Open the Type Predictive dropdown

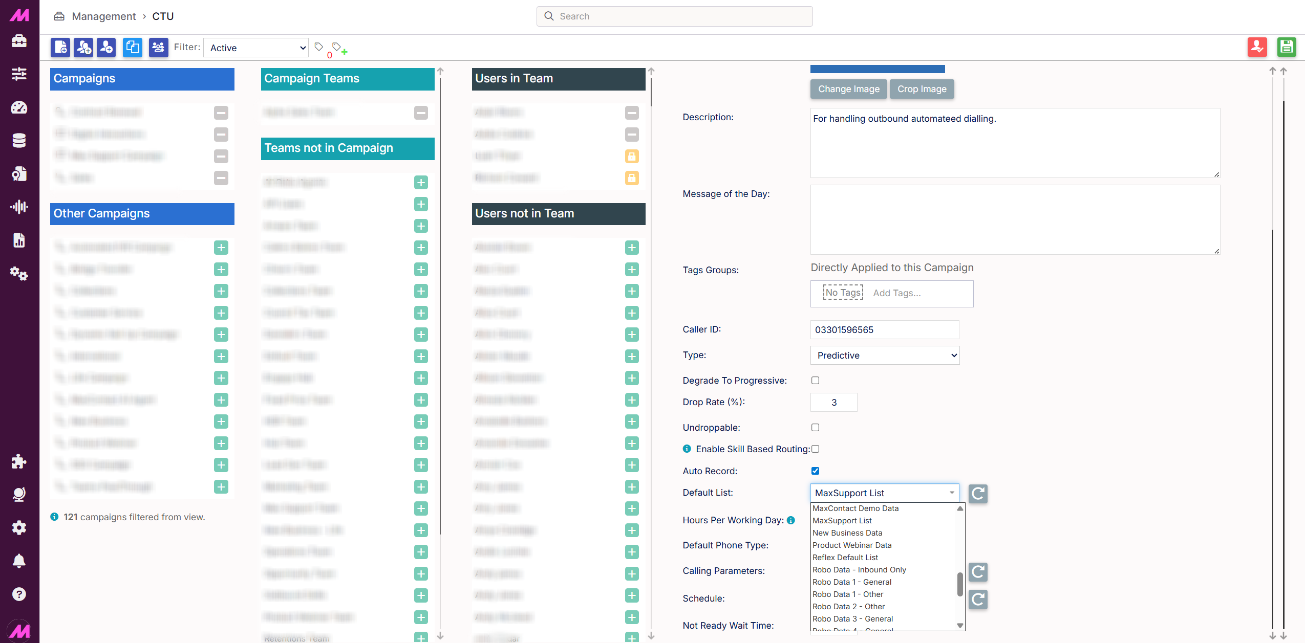pyautogui.click(x=885, y=355)
